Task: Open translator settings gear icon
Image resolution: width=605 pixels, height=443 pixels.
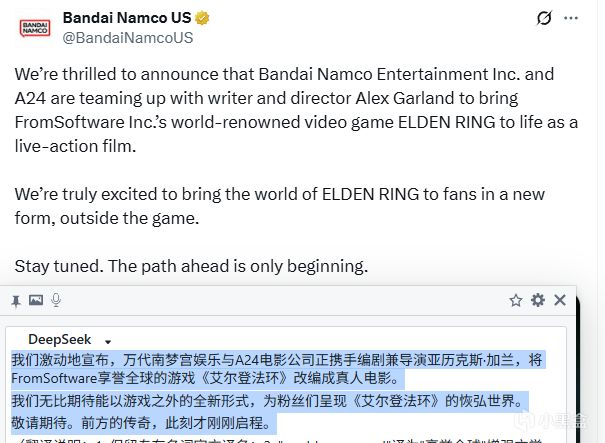Action: click(538, 300)
